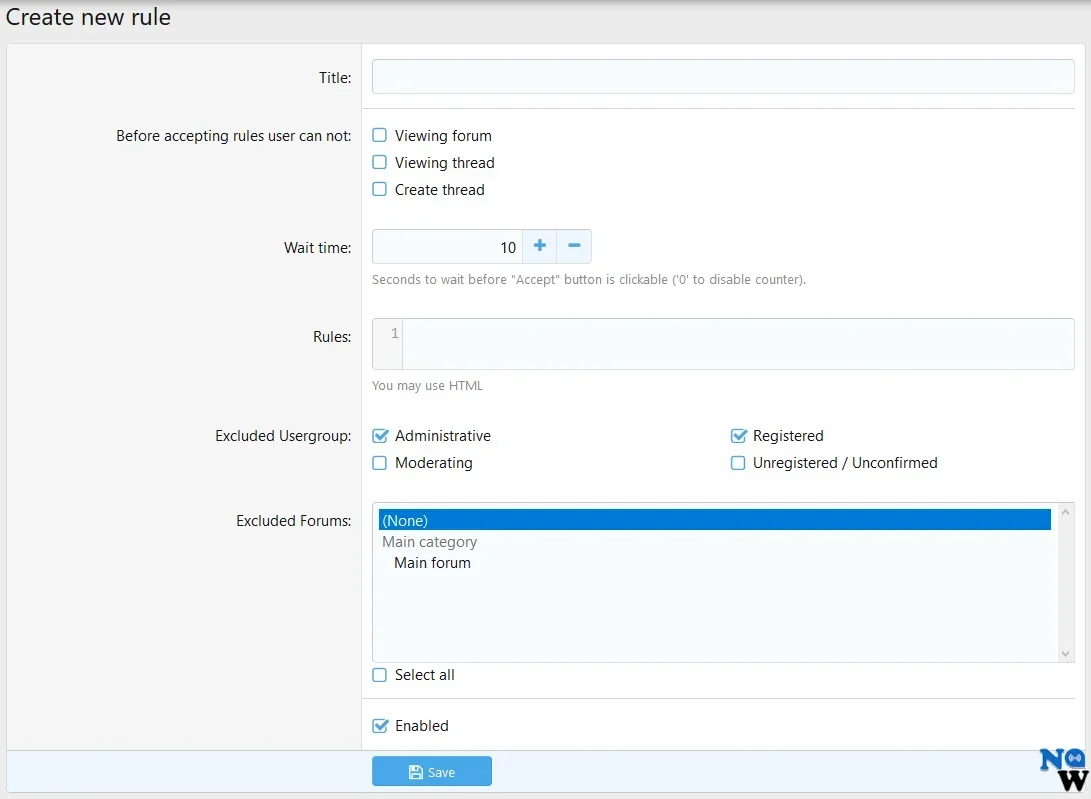Image resolution: width=1091 pixels, height=799 pixels.
Task: Click the minus icon to decrease wait time
Action: click(574, 247)
